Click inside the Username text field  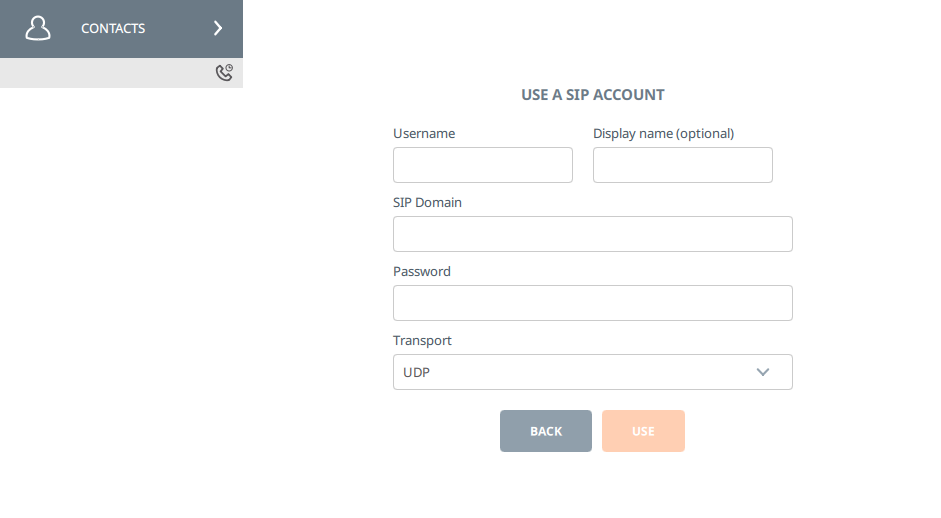(x=482, y=165)
